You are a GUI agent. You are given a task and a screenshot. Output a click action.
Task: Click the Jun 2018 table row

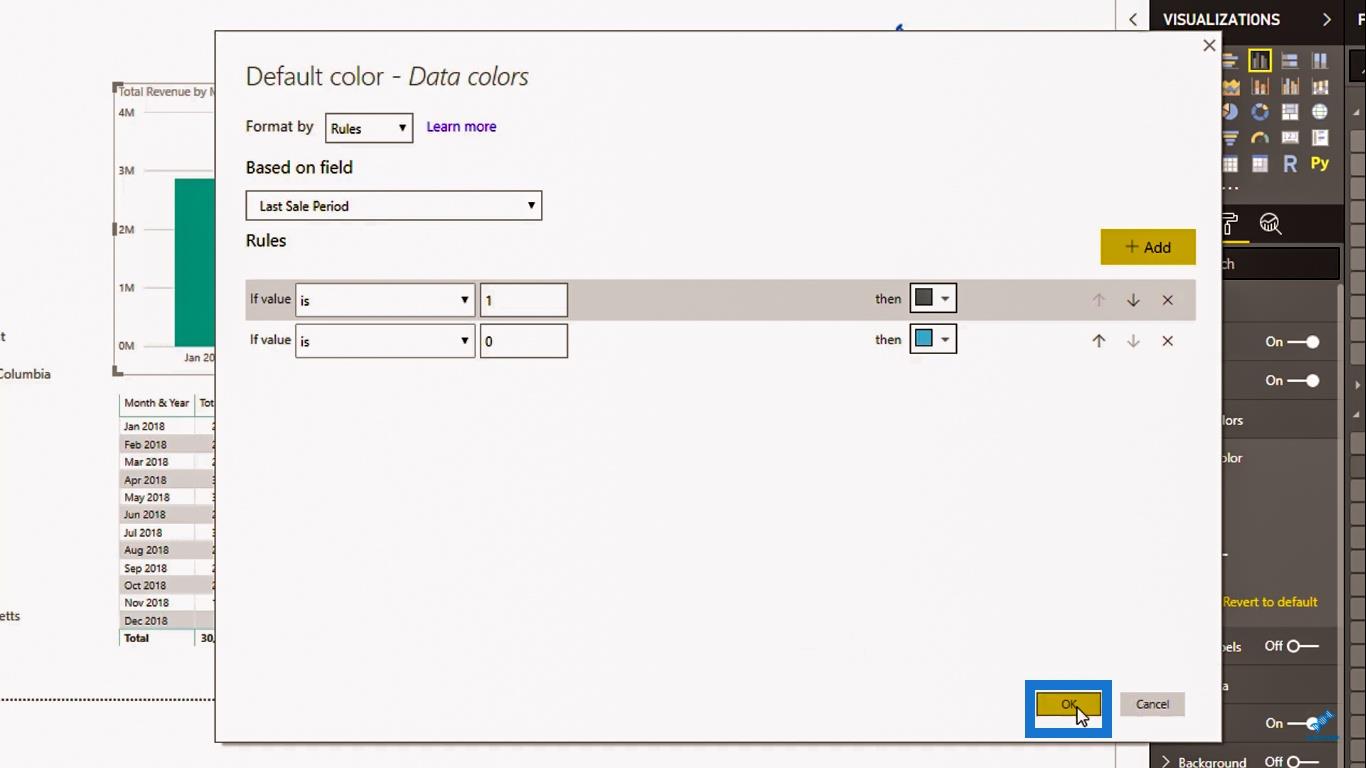tap(166, 515)
